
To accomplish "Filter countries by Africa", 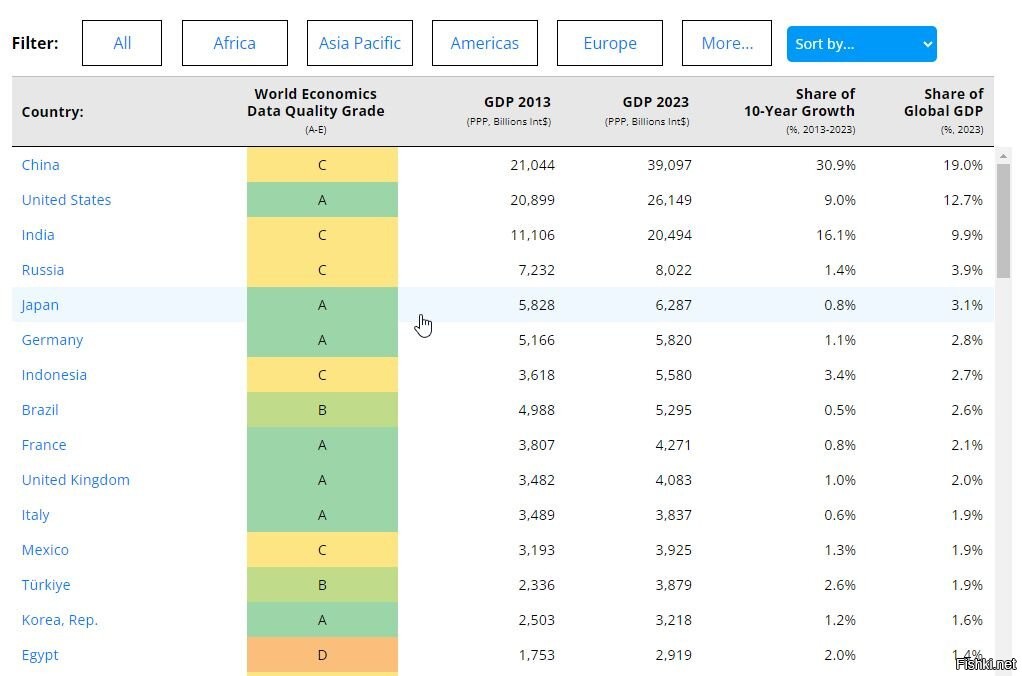I will coord(234,43).
